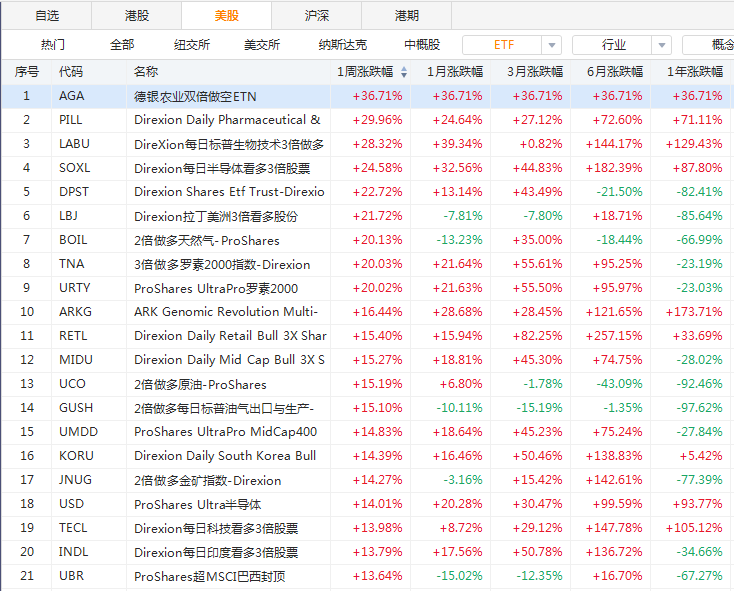Open the 行业 dropdown arrow
This screenshot has width=734, height=591.
click(x=662, y=45)
